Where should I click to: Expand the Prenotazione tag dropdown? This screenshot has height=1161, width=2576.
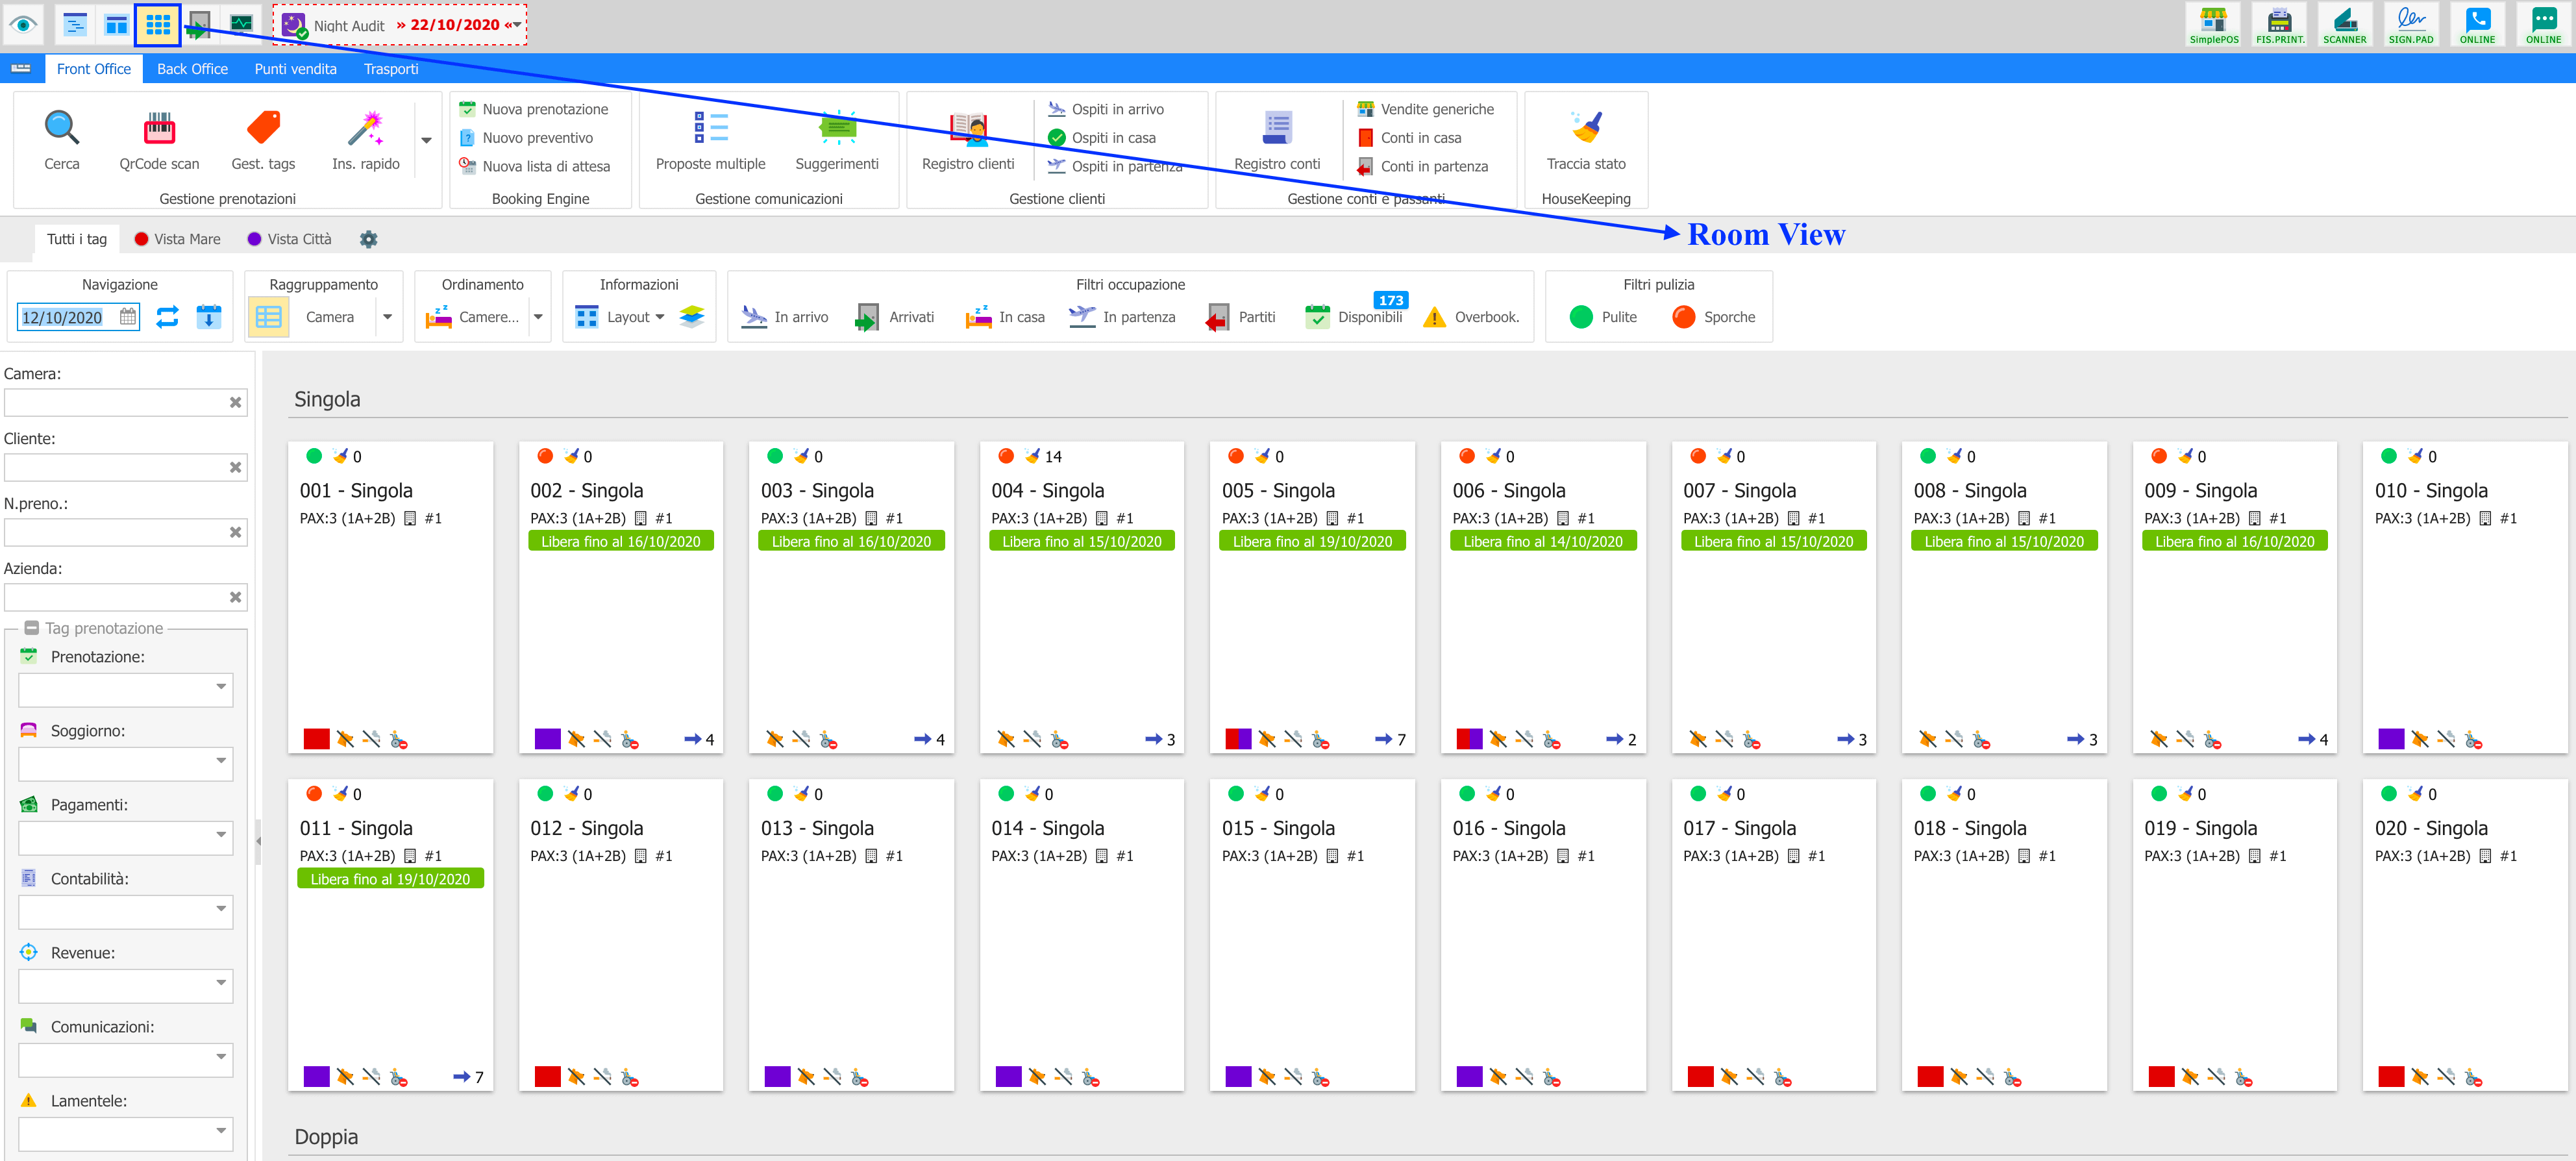(221, 687)
